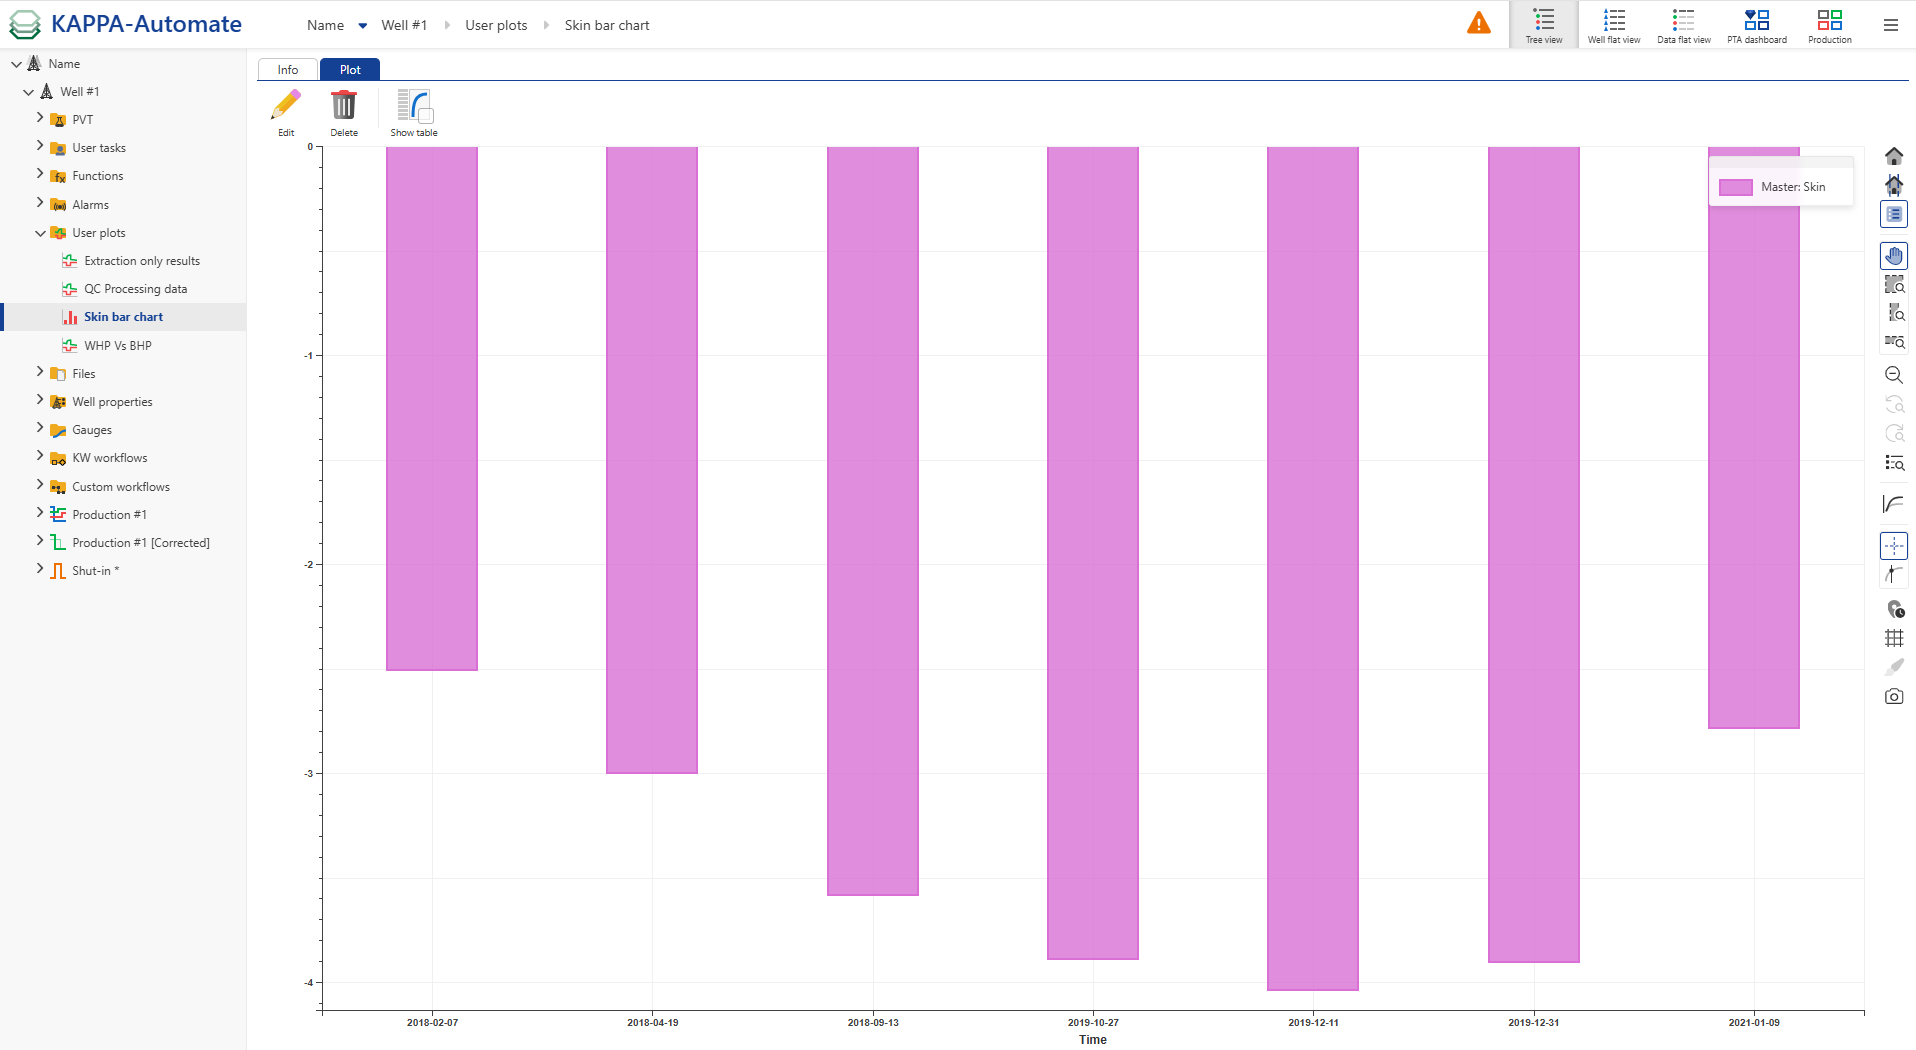Click the warning triangle indicator
Viewport: 1916px width, 1050px height.
tap(1479, 22)
